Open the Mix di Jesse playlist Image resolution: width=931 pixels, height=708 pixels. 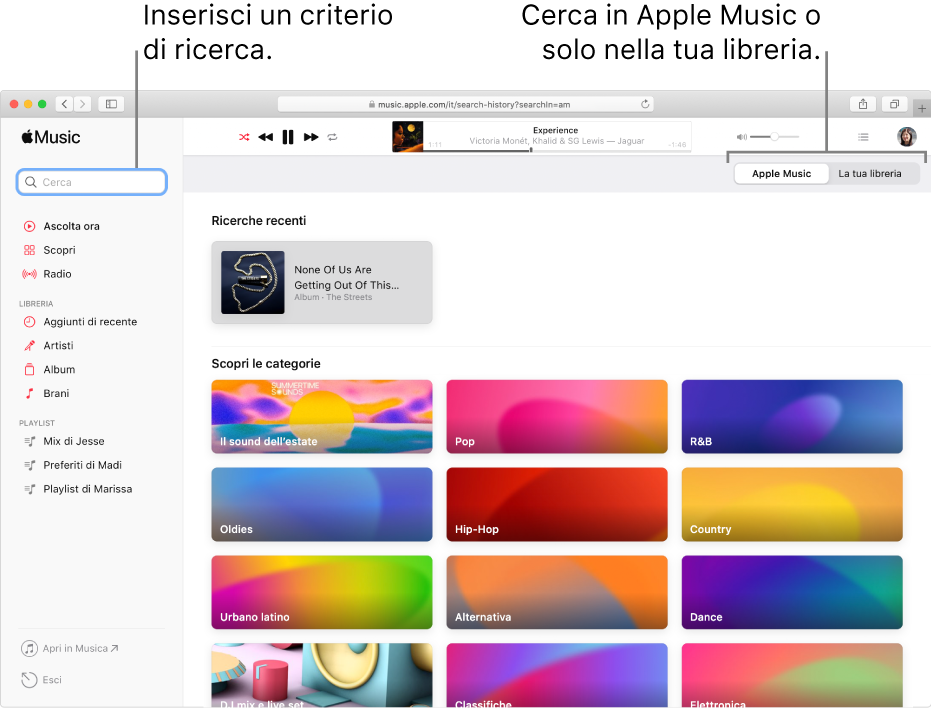[73, 441]
